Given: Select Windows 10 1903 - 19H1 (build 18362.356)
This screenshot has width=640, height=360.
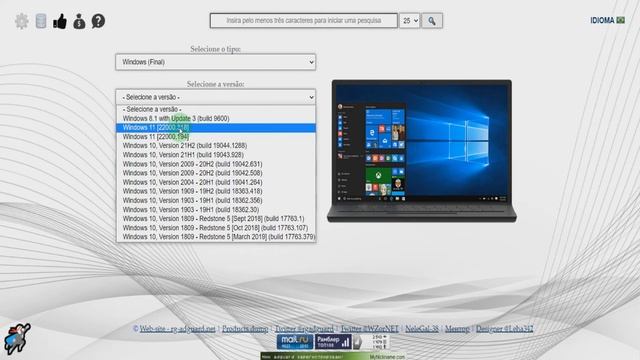Looking at the screenshot, I should [216, 200].
